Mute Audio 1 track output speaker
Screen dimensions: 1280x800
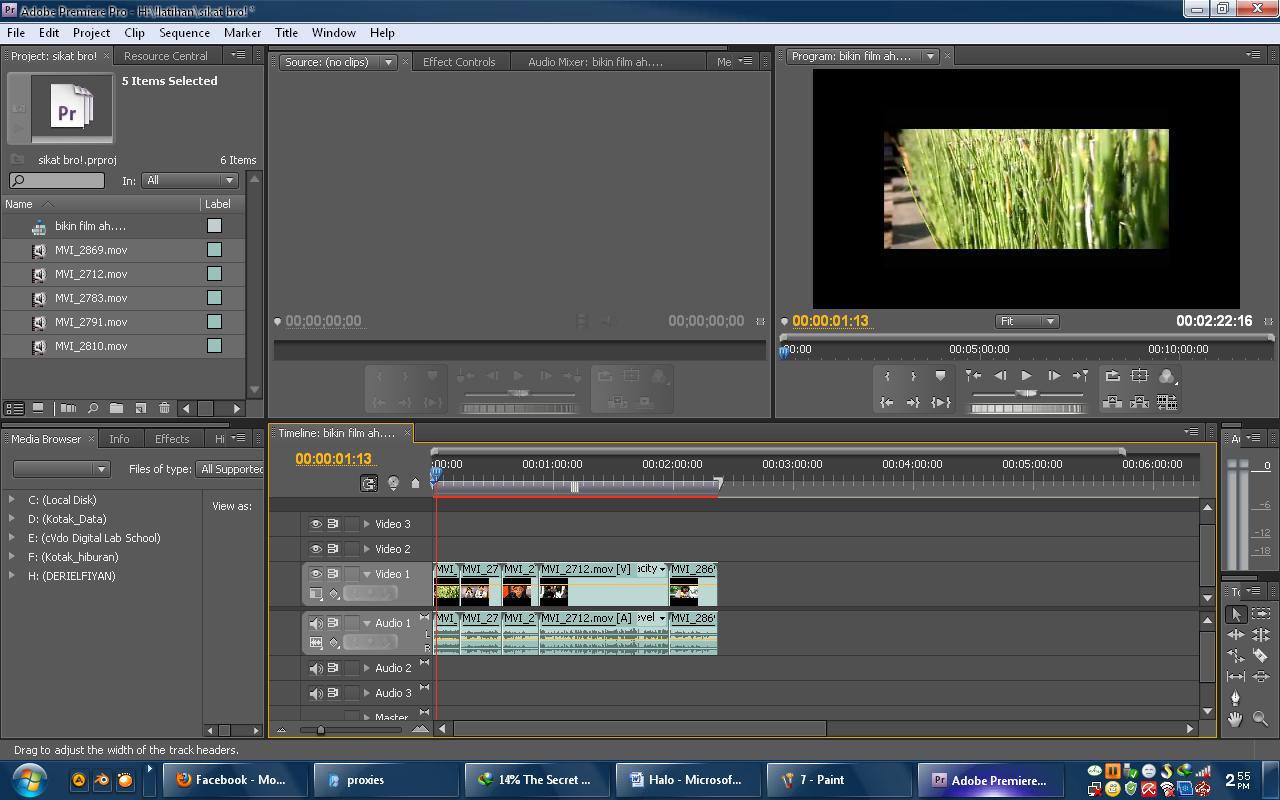pyautogui.click(x=315, y=623)
